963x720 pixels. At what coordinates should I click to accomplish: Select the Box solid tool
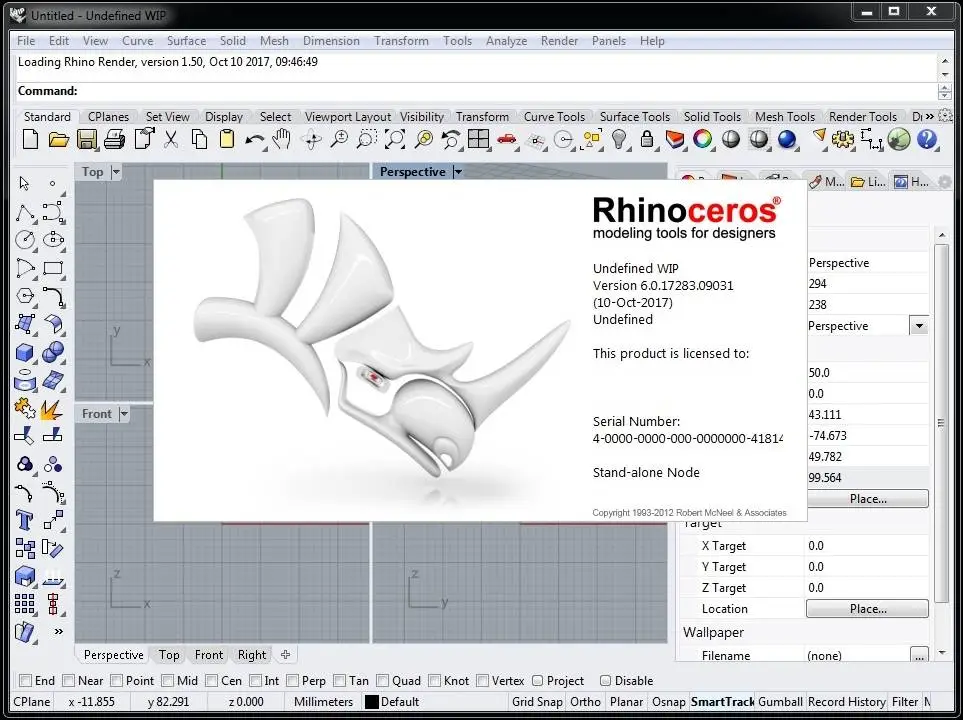pyautogui.click(x=25, y=353)
